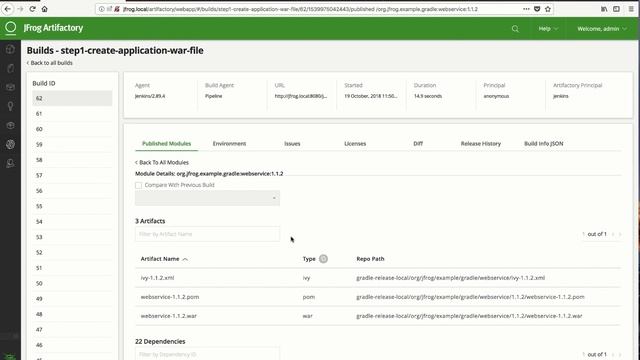Click browser back arrow
Image resolution: width=640 pixels, height=360 pixels.
[8, 9]
